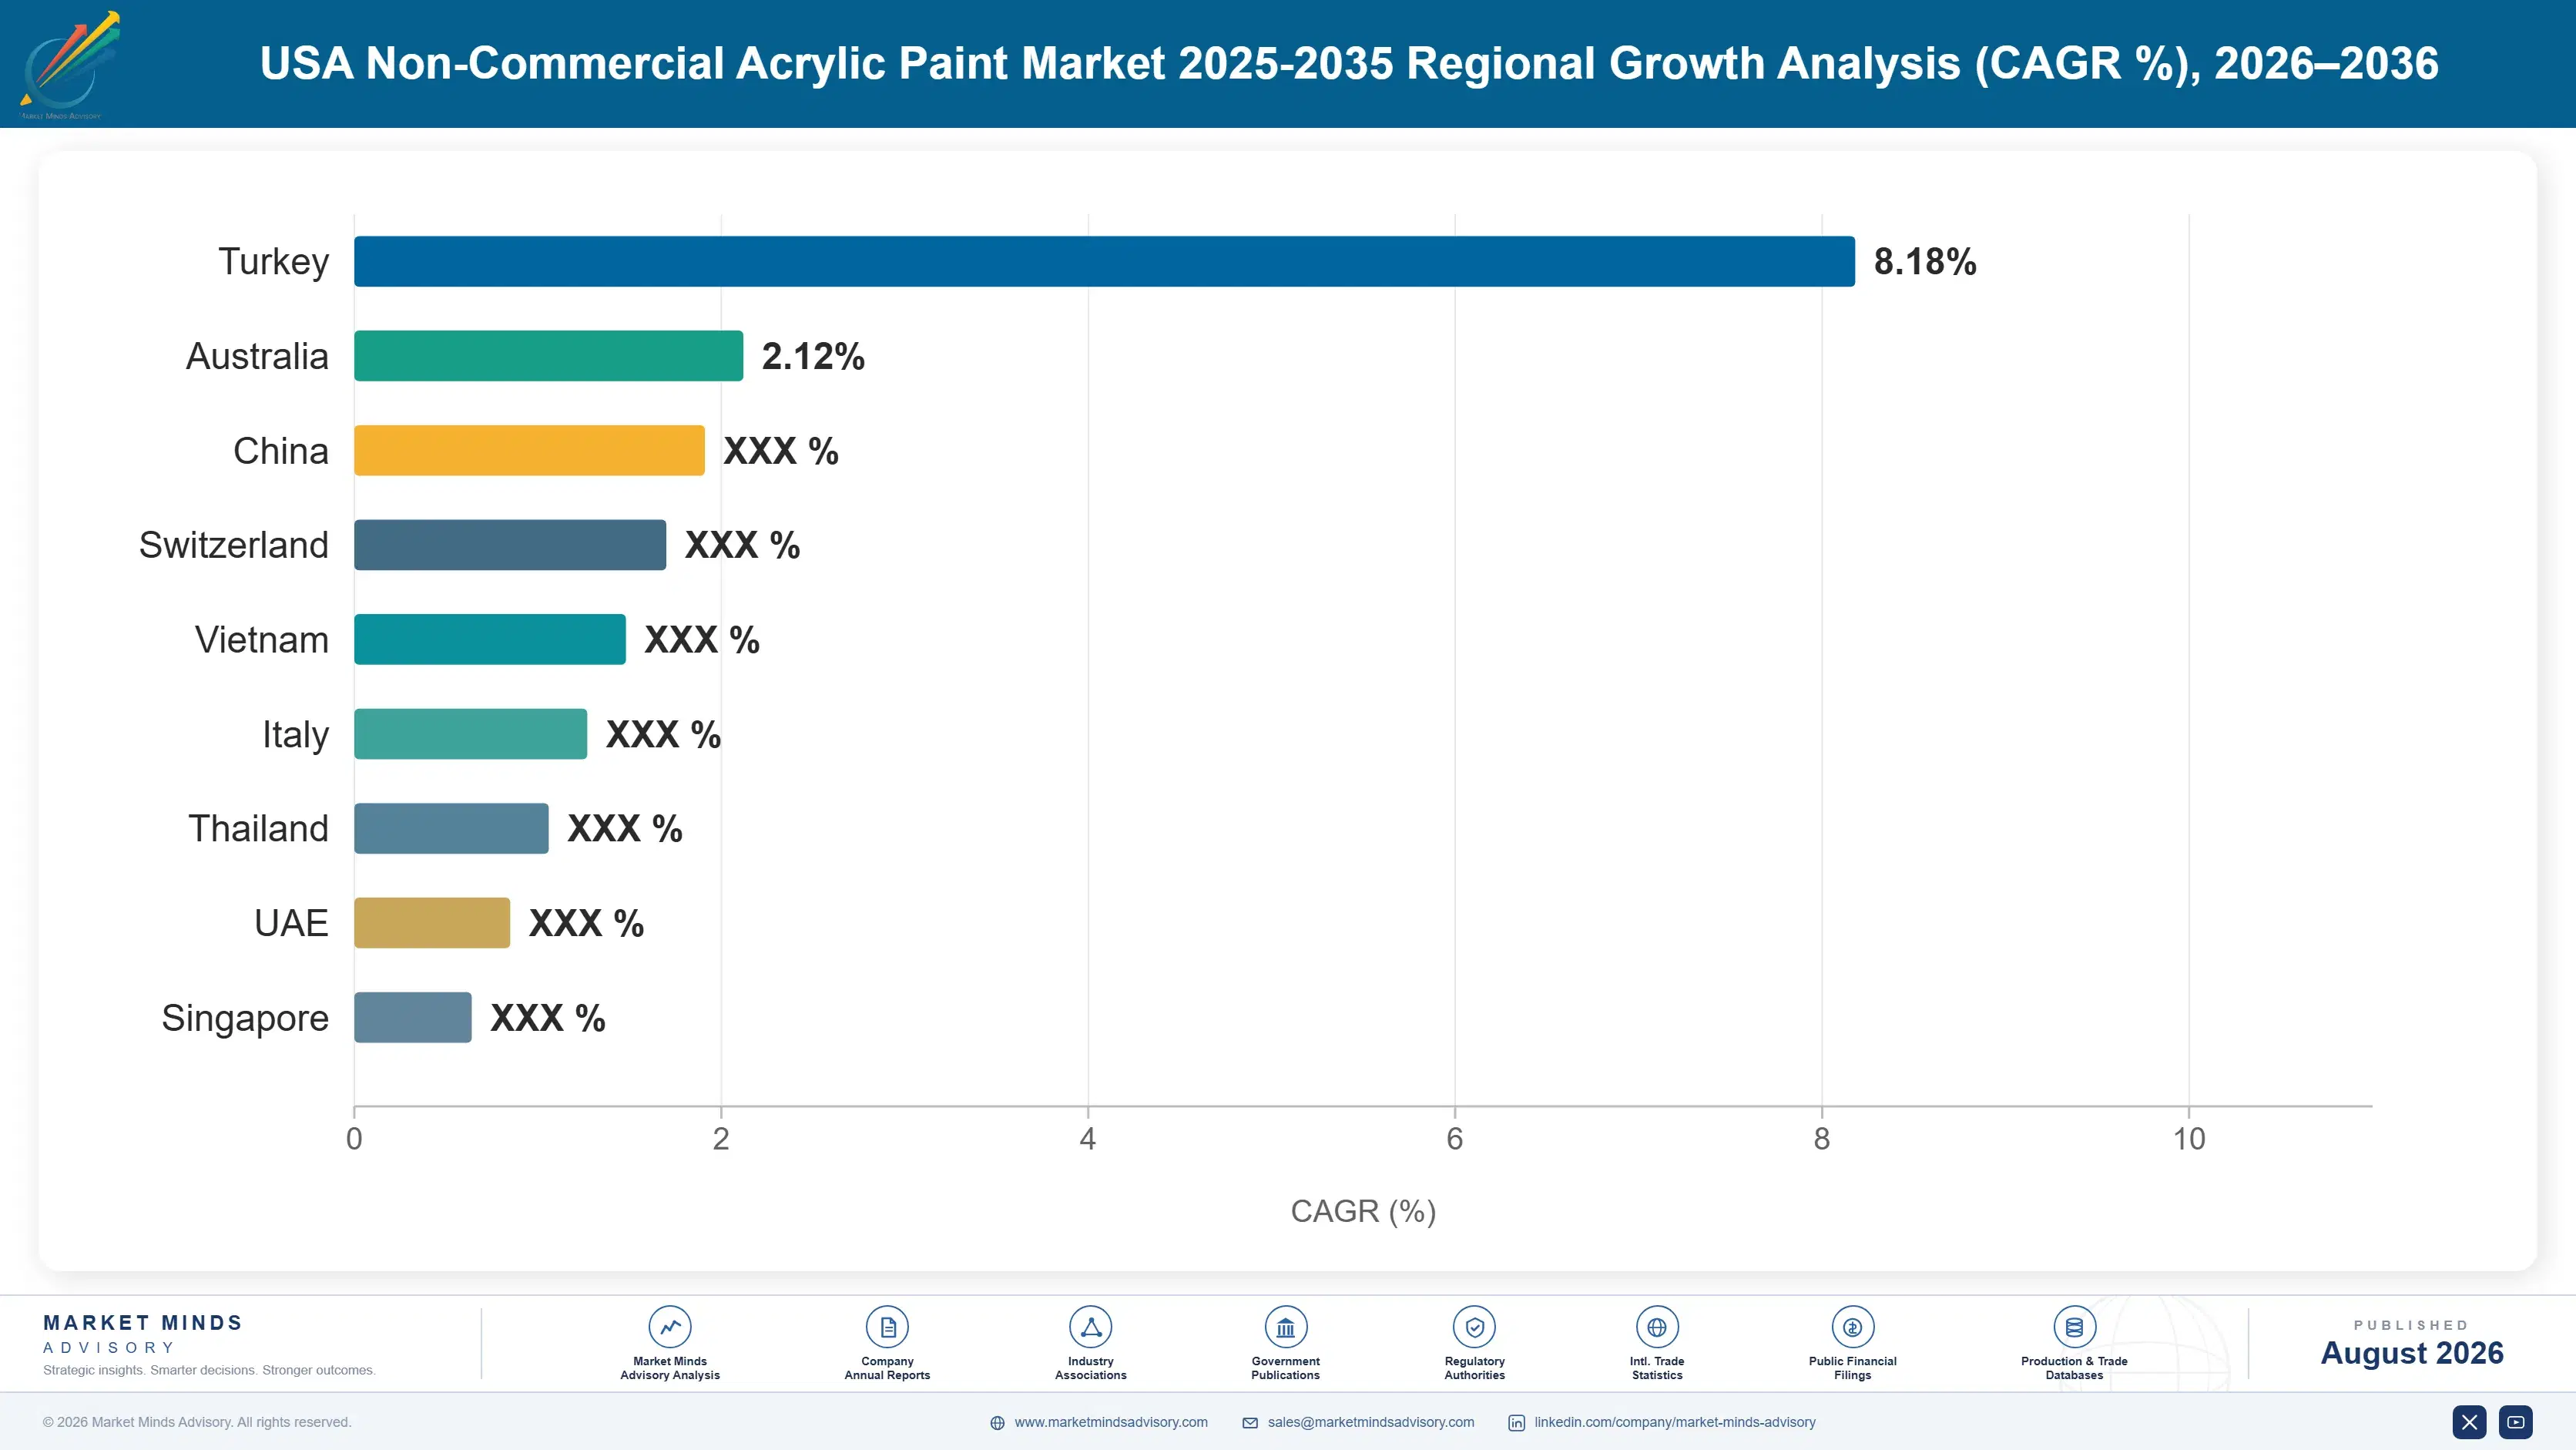Viewport: 2576px width, 1450px height.
Task: Click the MARKET MINDS ADVISORY footer wordmark
Action: (x=143, y=1334)
